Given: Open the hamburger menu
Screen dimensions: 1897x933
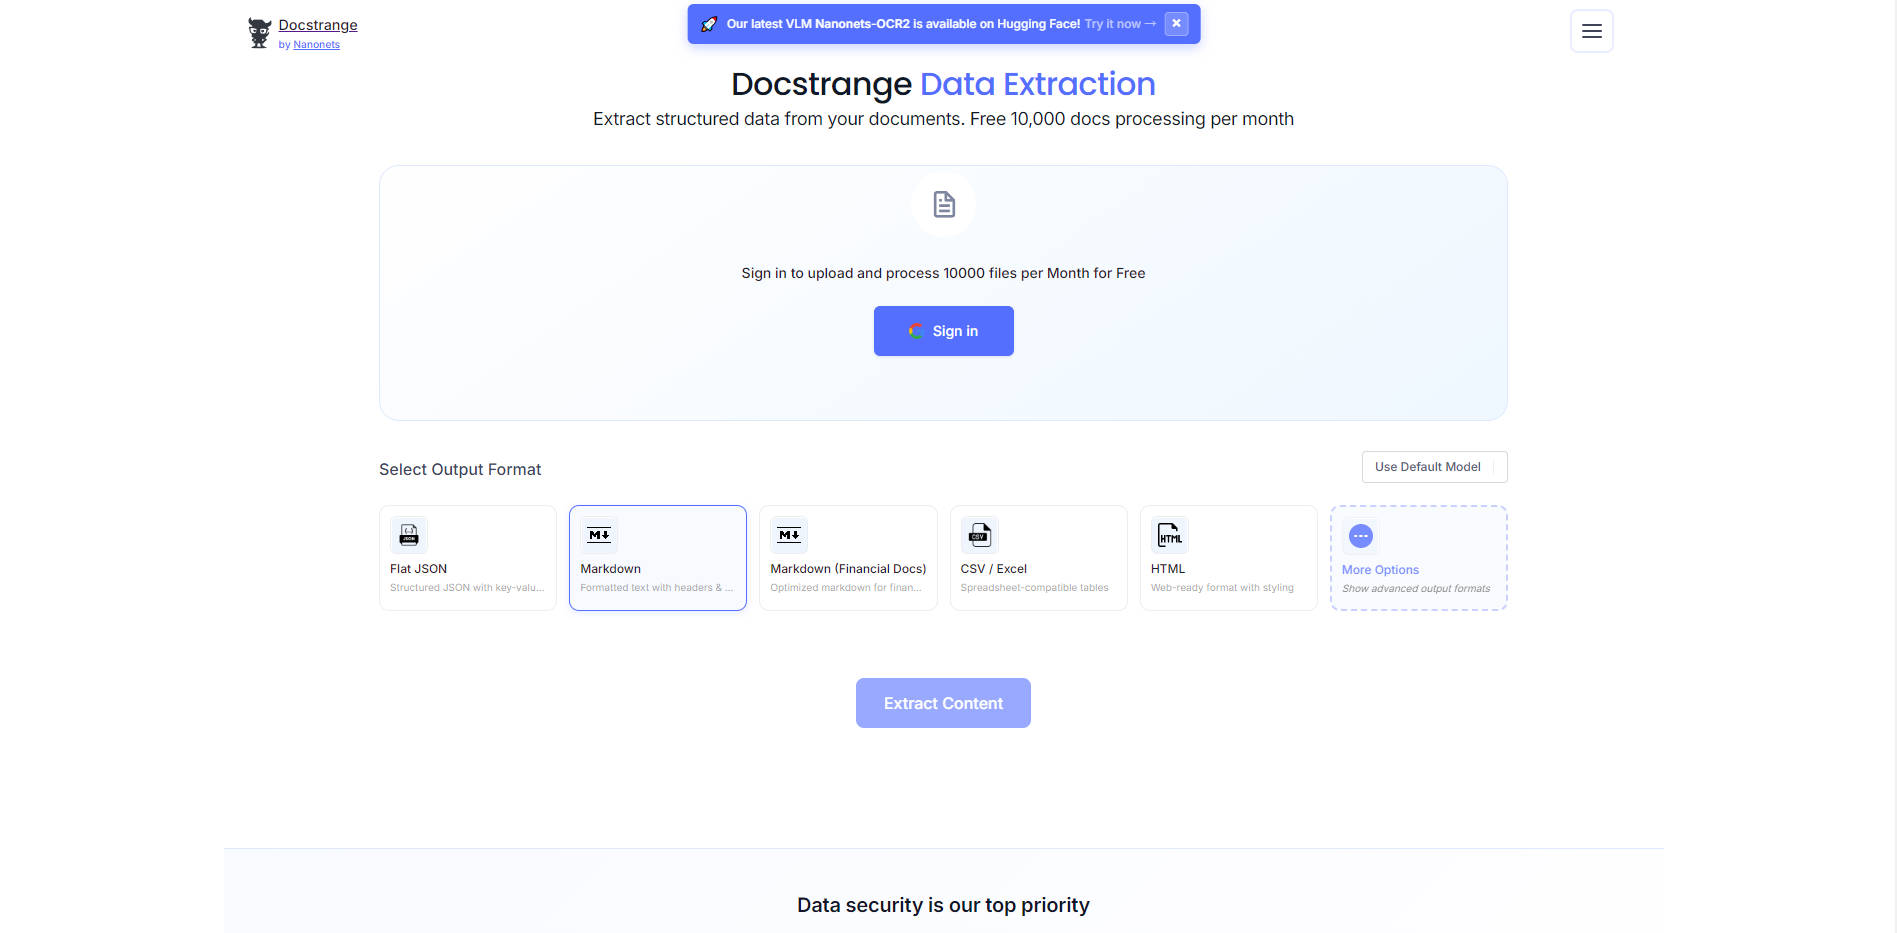Looking at the screenshot, I should [1591, 31].
